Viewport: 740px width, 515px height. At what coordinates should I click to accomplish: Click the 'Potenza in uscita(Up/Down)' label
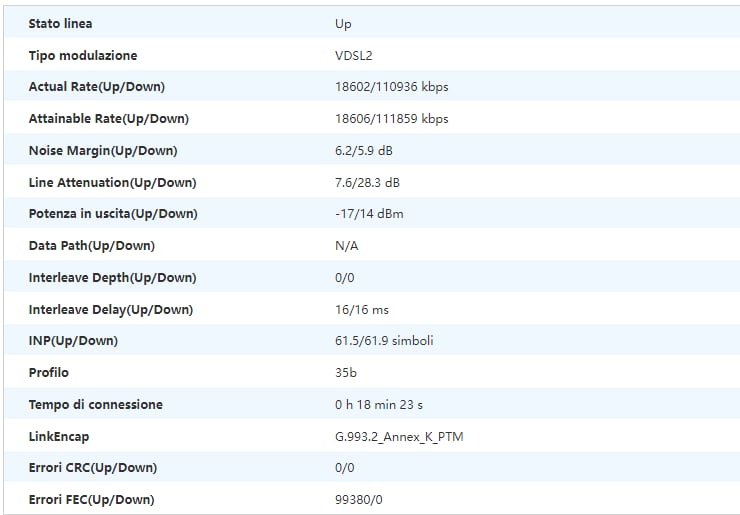pyautogui.click(x=113, y=214)
